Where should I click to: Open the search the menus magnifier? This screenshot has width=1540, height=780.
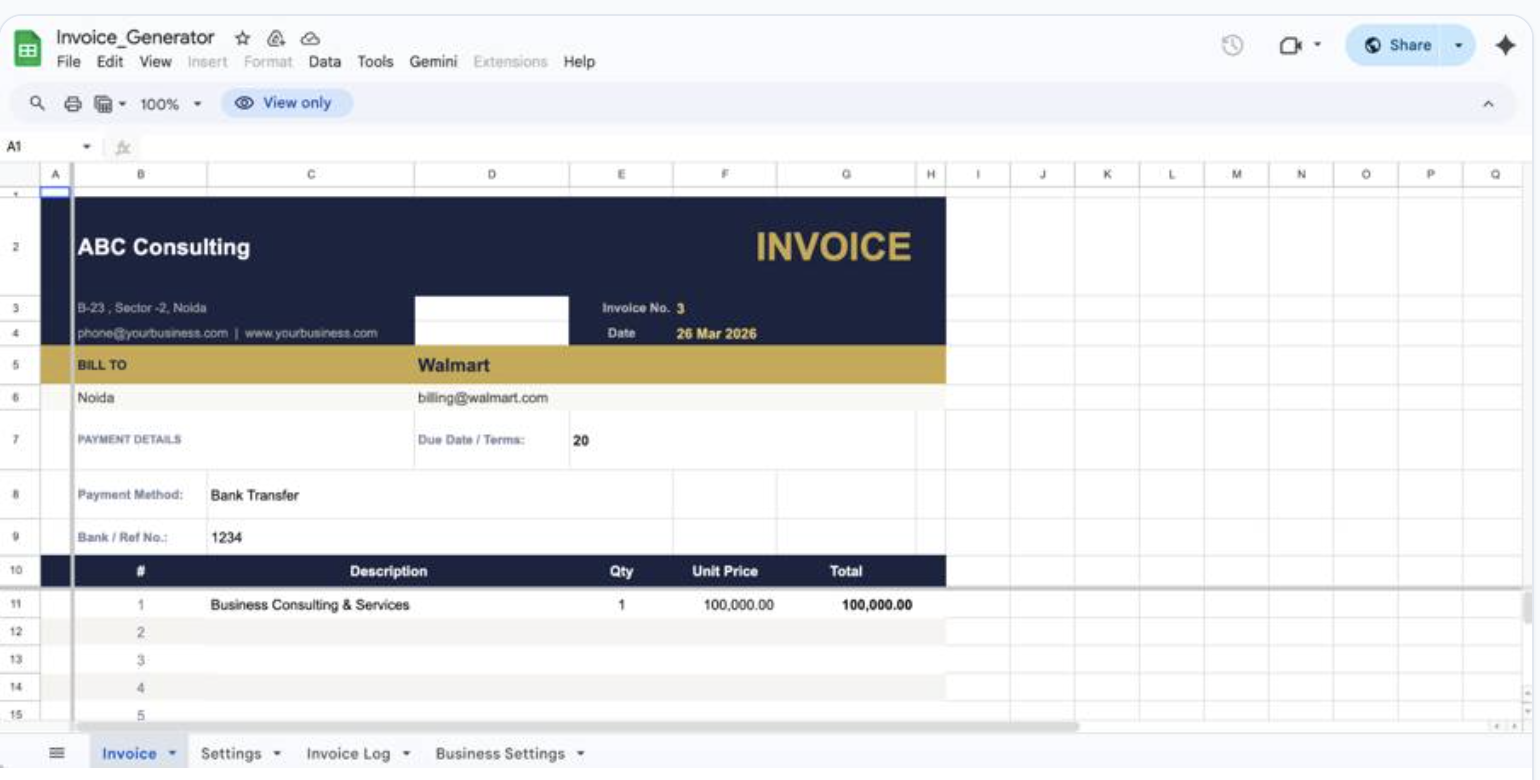(38, 103)
